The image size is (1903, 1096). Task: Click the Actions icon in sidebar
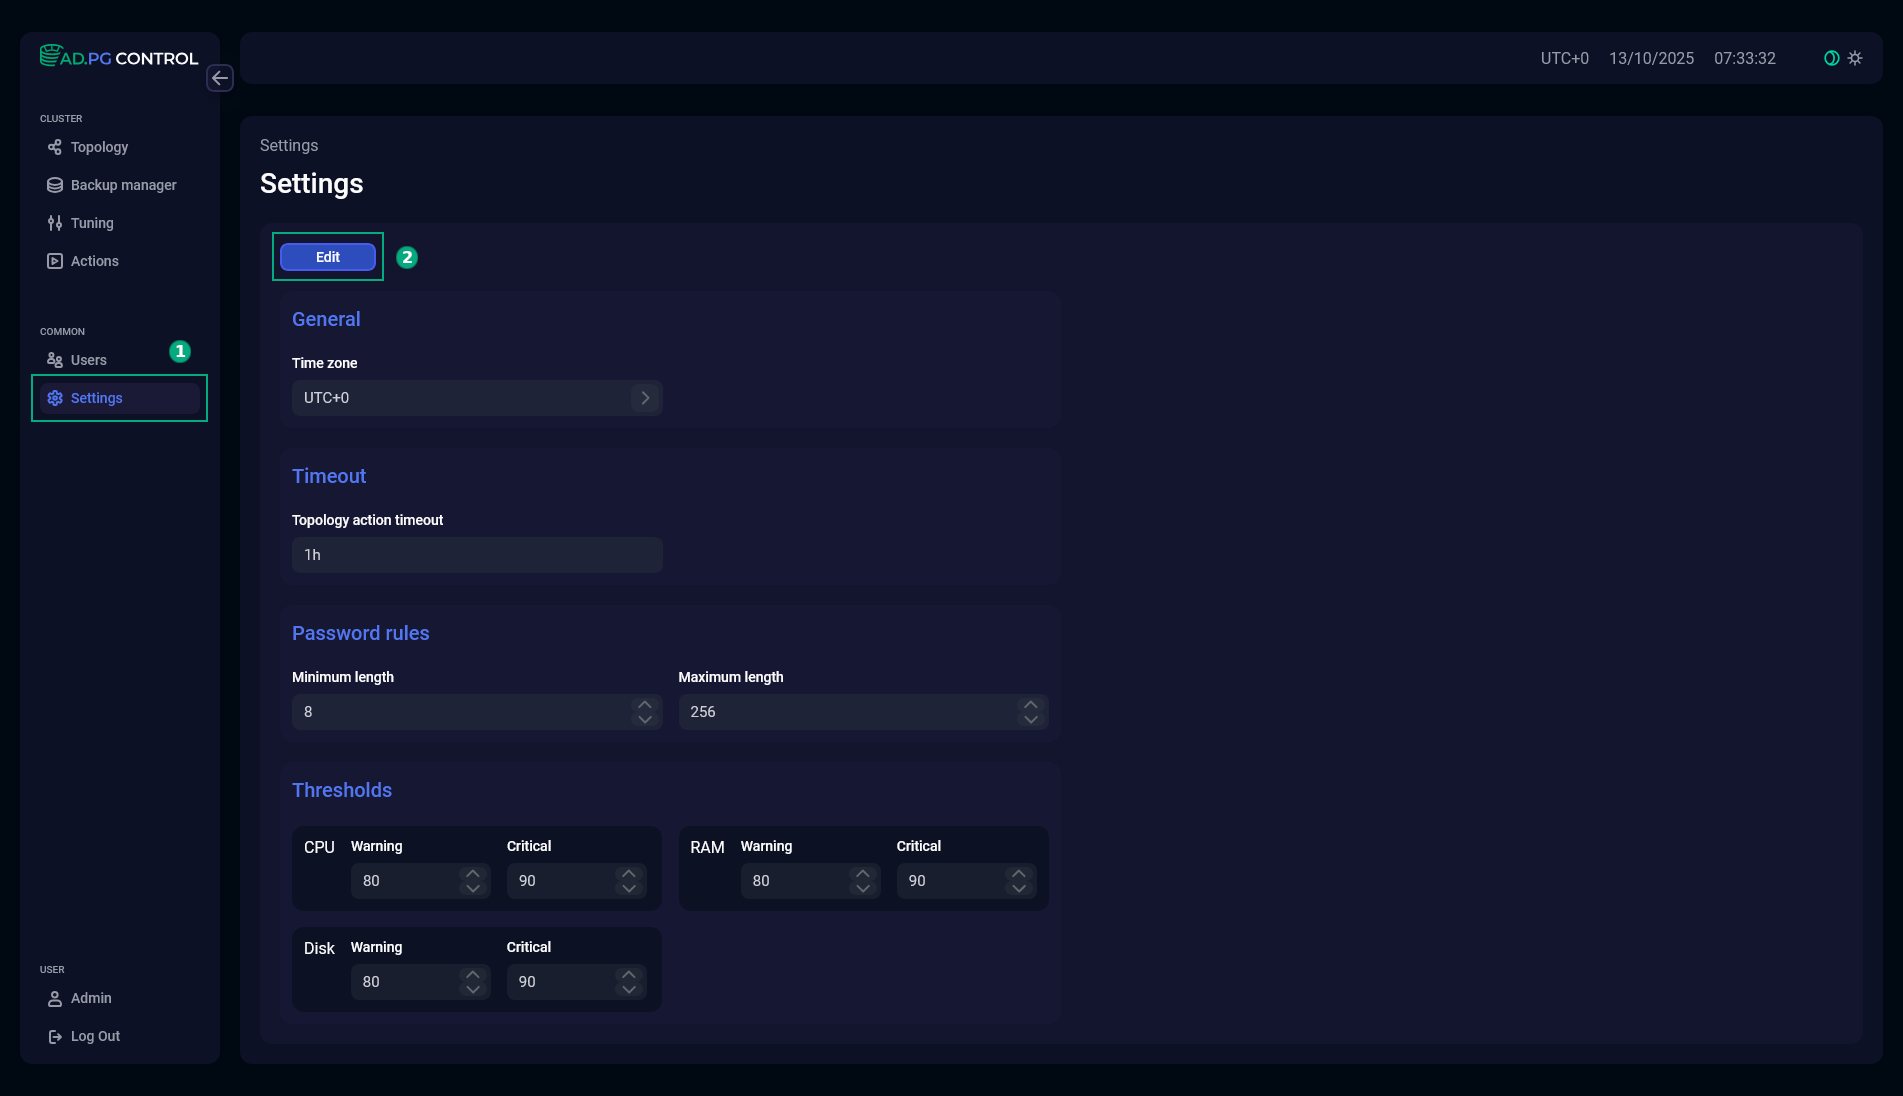pos(55,261)
